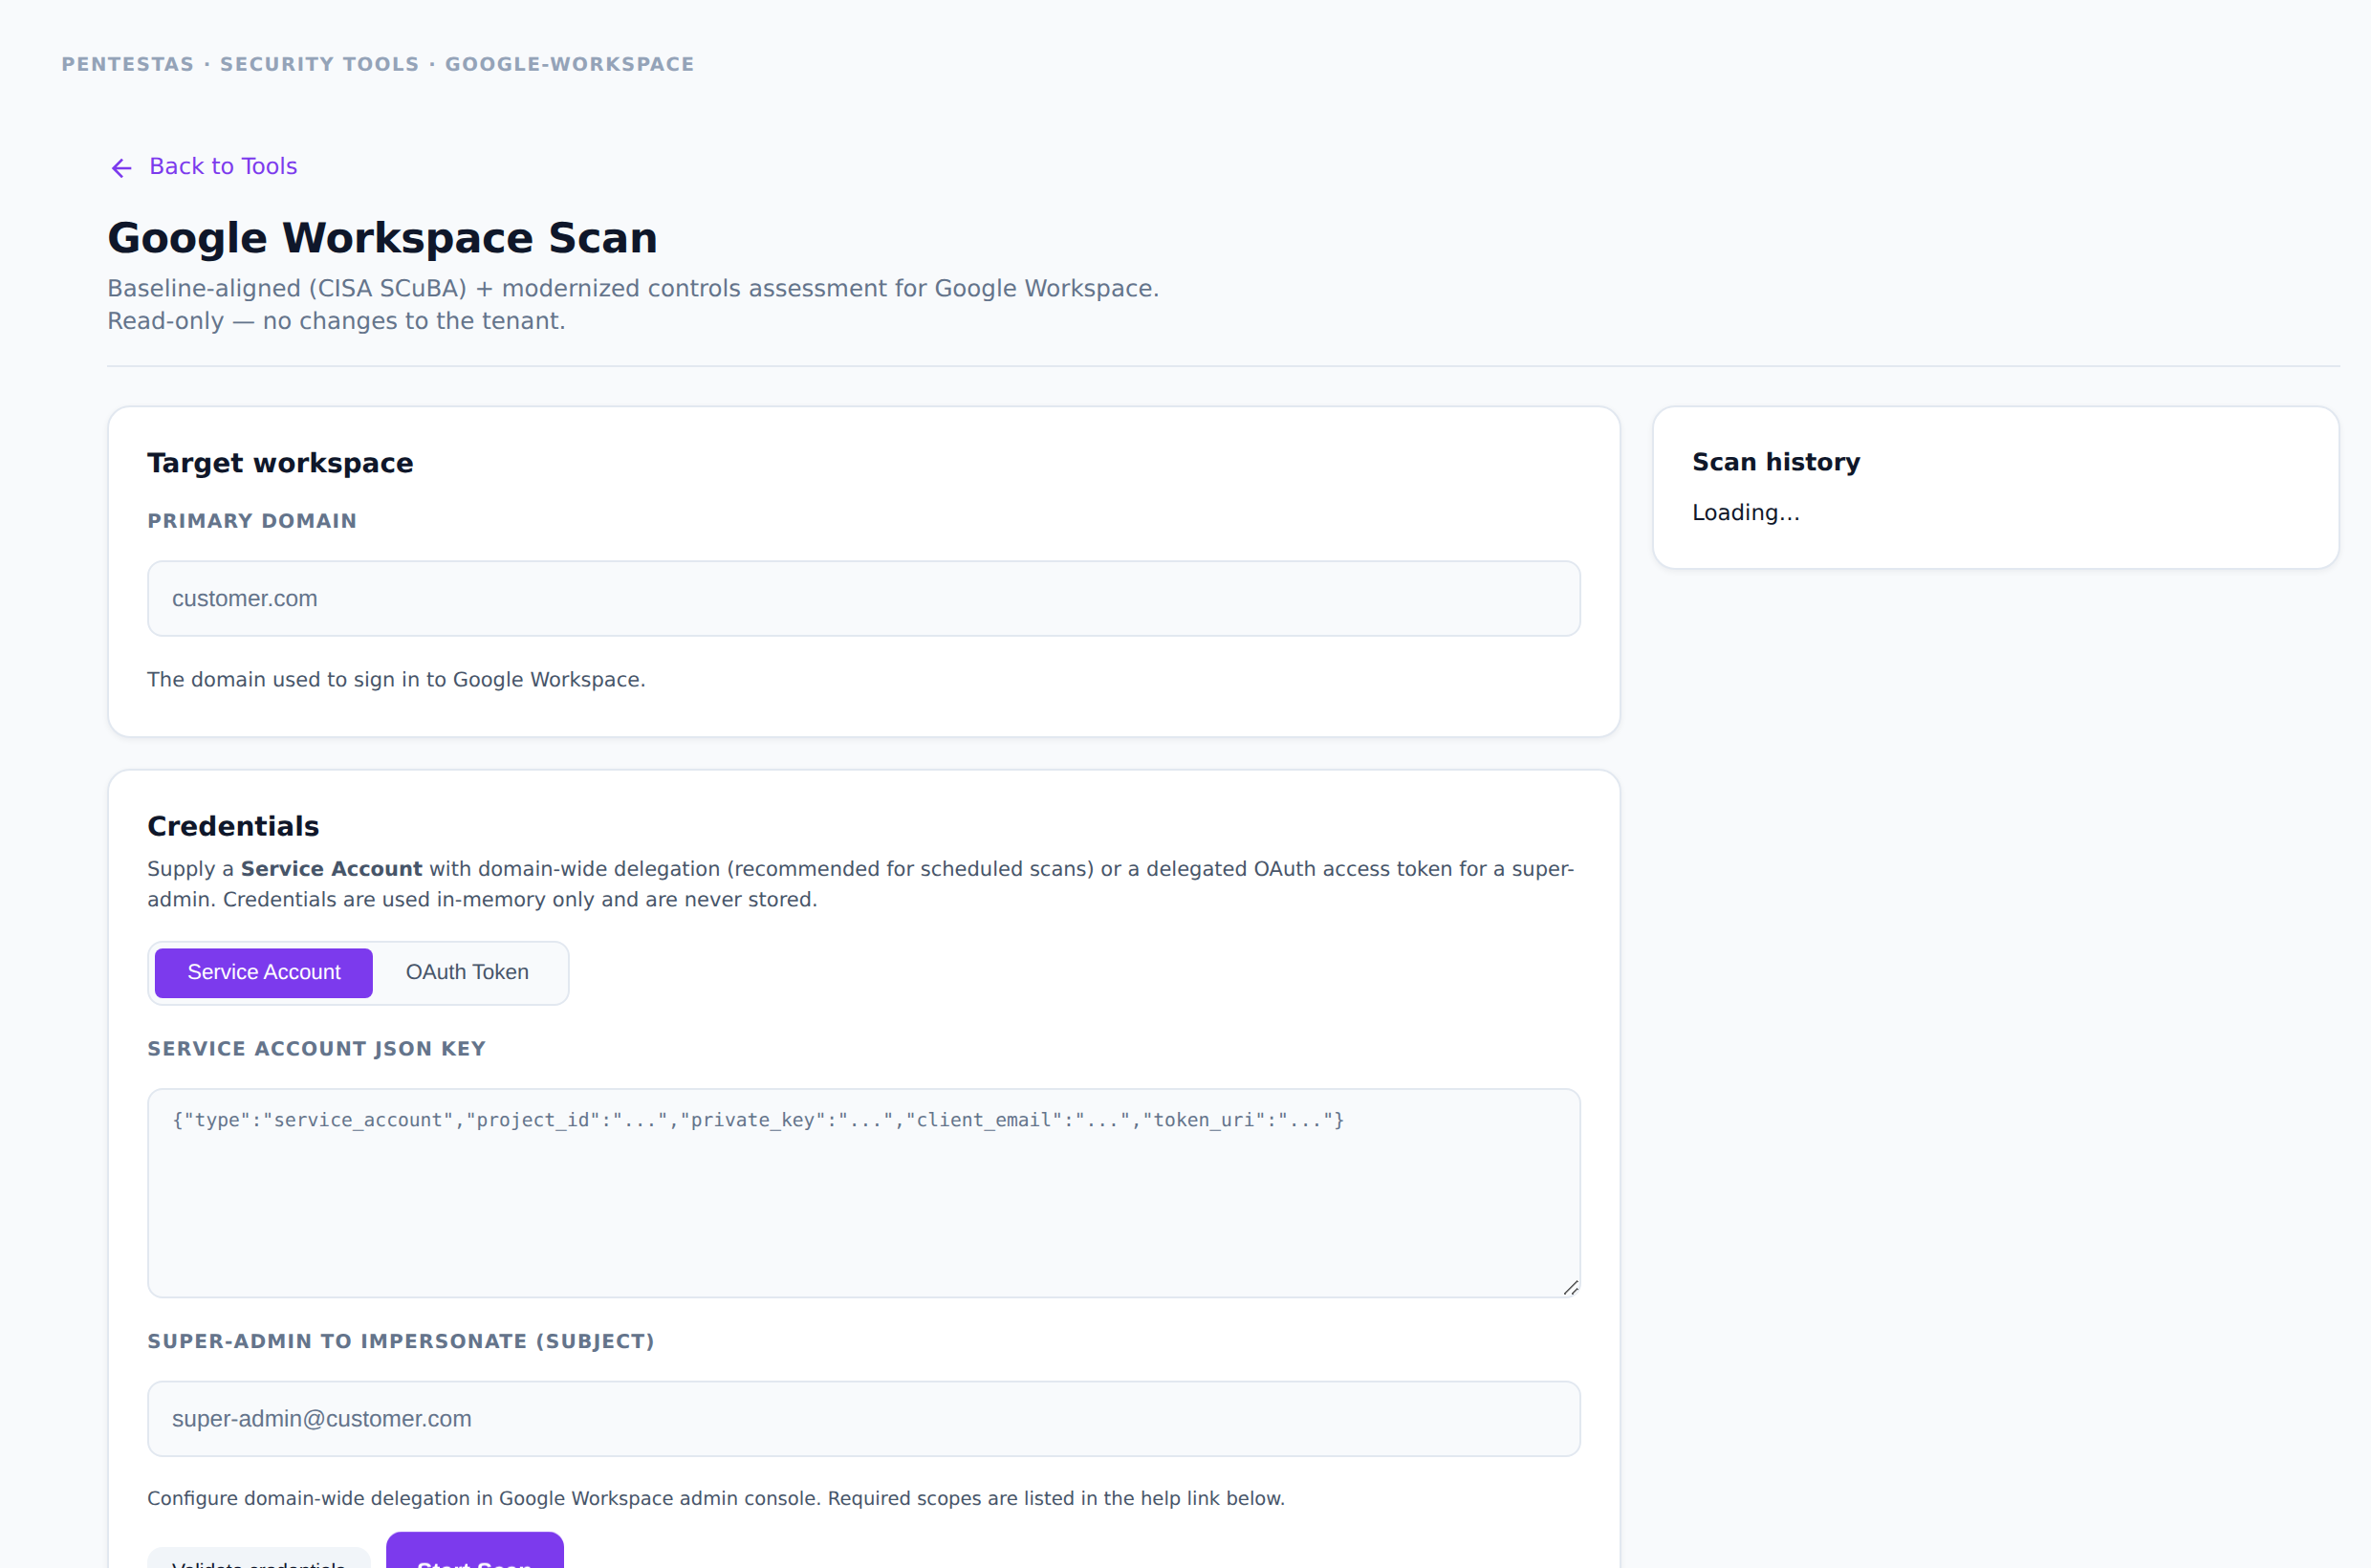Click the PENTESTAS breadcrumb header text

(x=378, y=64)
